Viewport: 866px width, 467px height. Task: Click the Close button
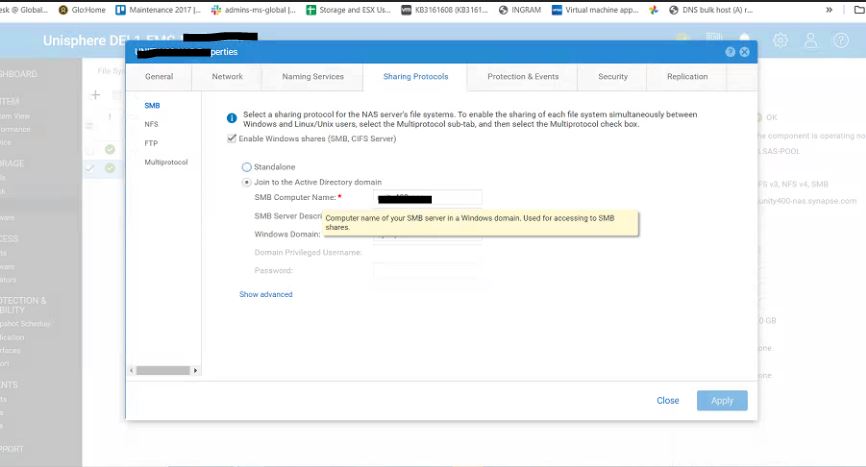pyautogui.click(x=667, y=401)
